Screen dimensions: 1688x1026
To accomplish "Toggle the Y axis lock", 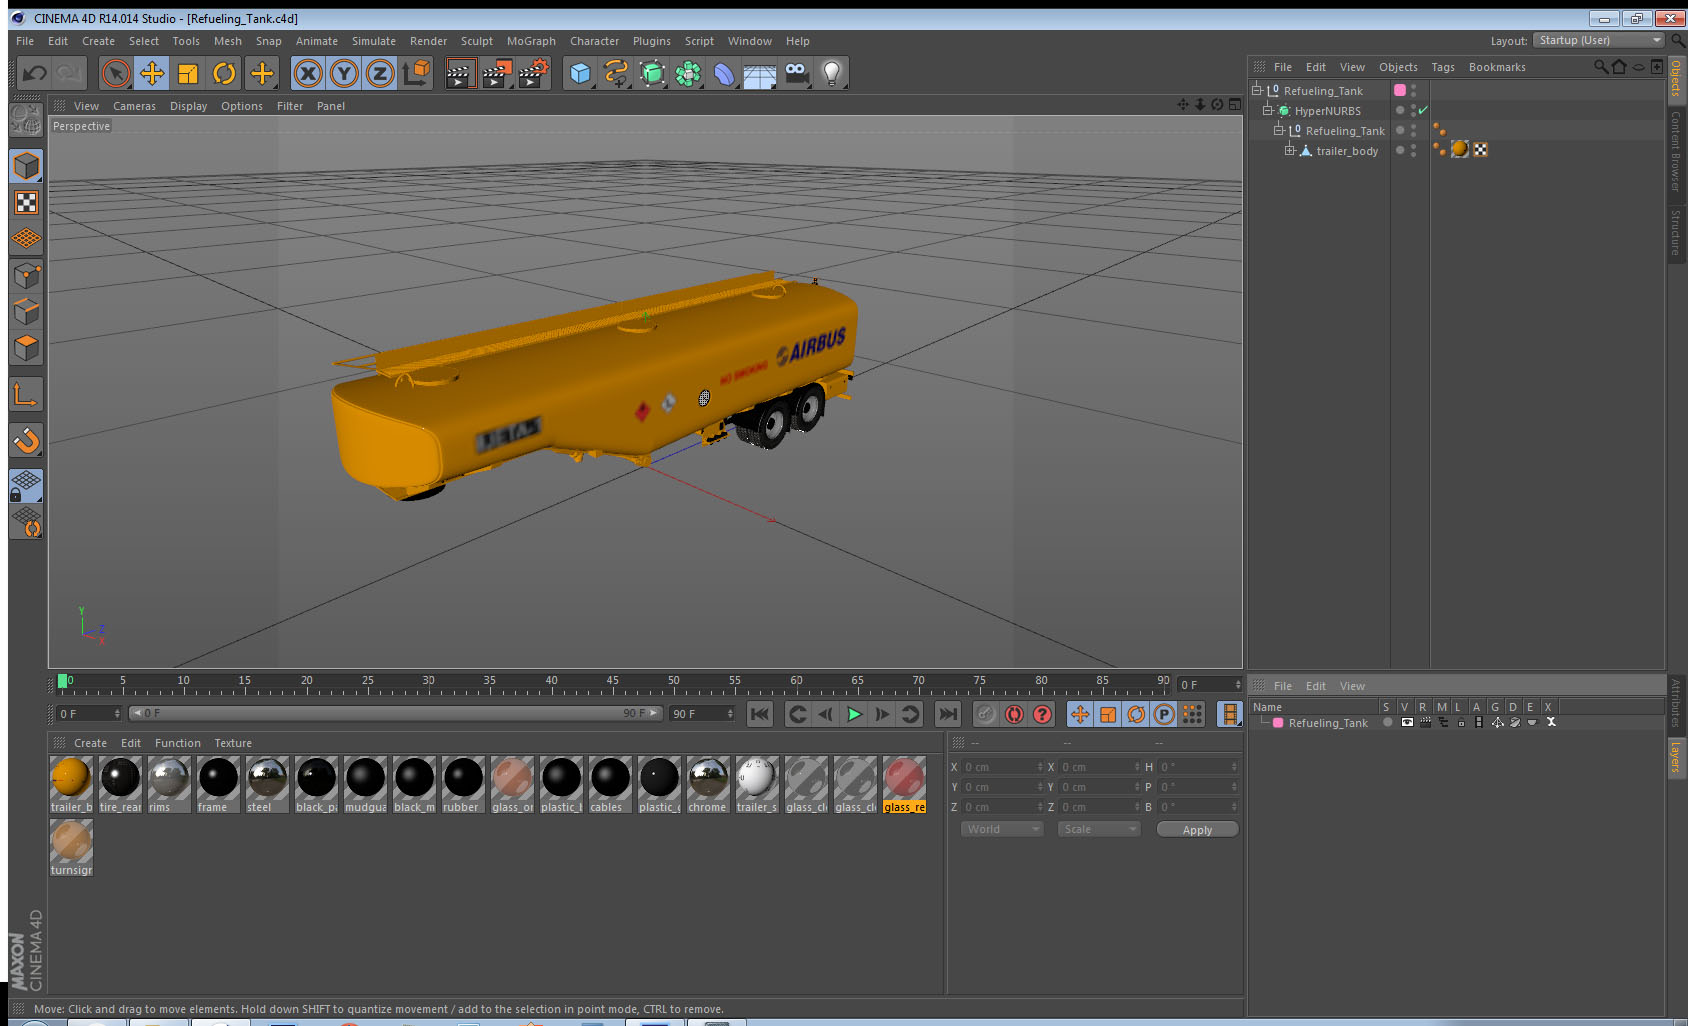I will point(344,73).
